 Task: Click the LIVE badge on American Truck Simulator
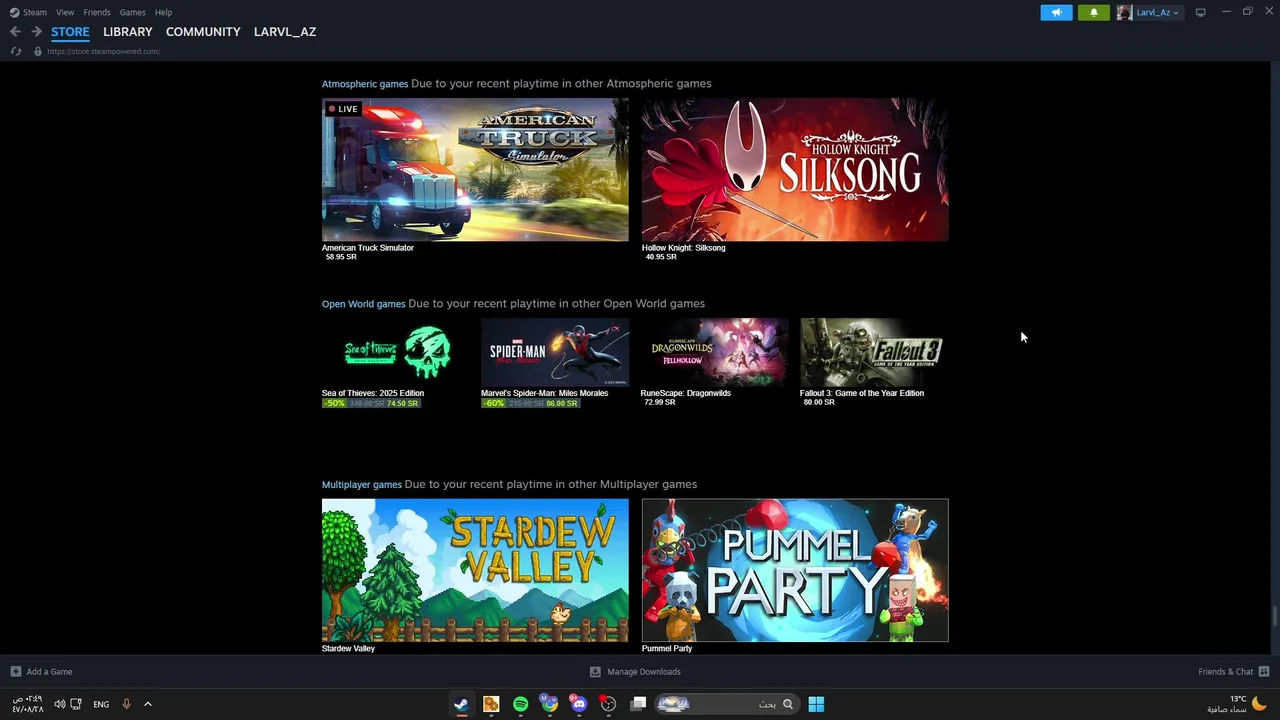[342, 109]
